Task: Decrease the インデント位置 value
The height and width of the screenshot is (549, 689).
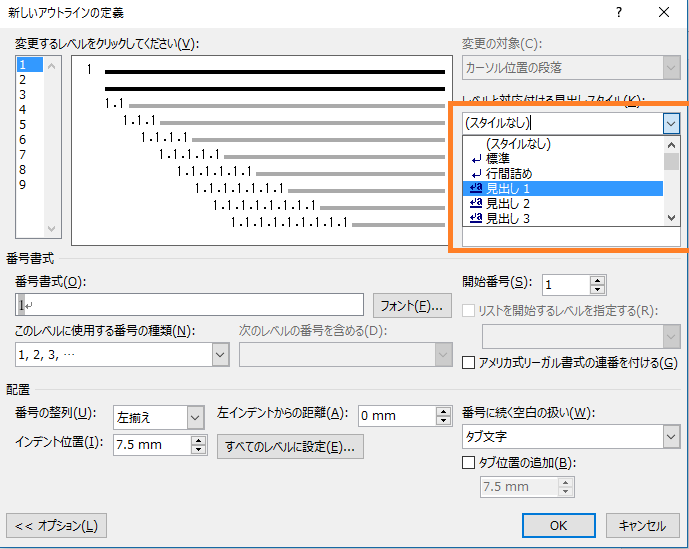Action: coord(199,450)
